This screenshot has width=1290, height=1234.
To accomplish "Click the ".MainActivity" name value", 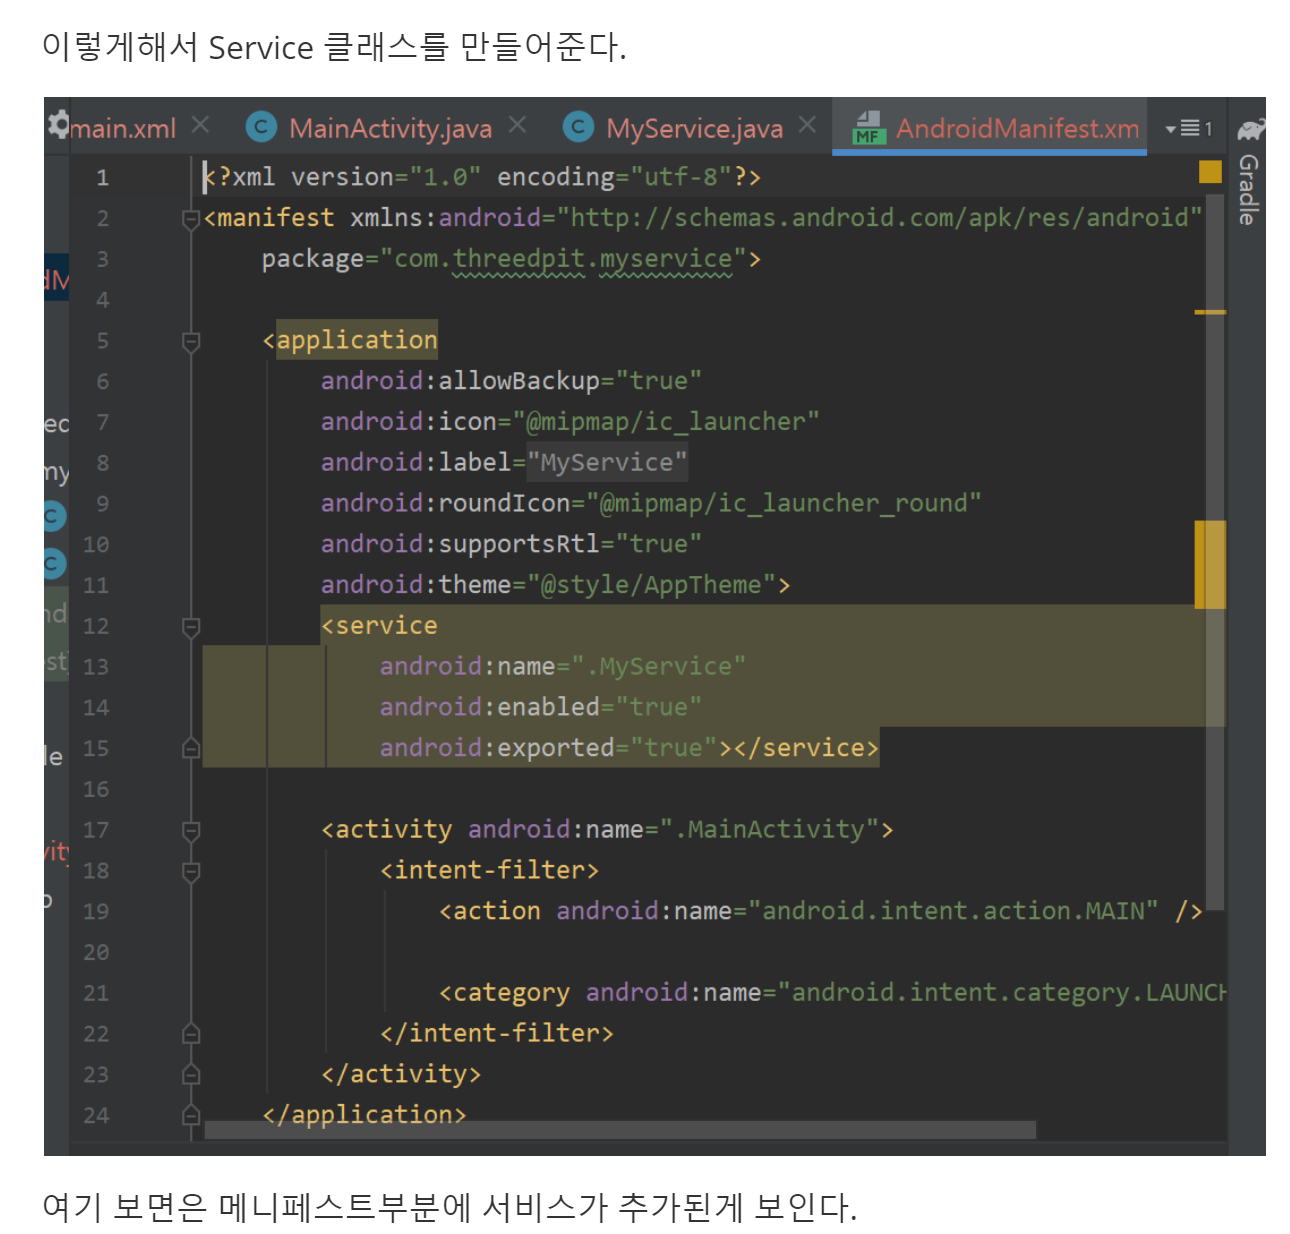I will pyautogui.click(x=769, y=830).
